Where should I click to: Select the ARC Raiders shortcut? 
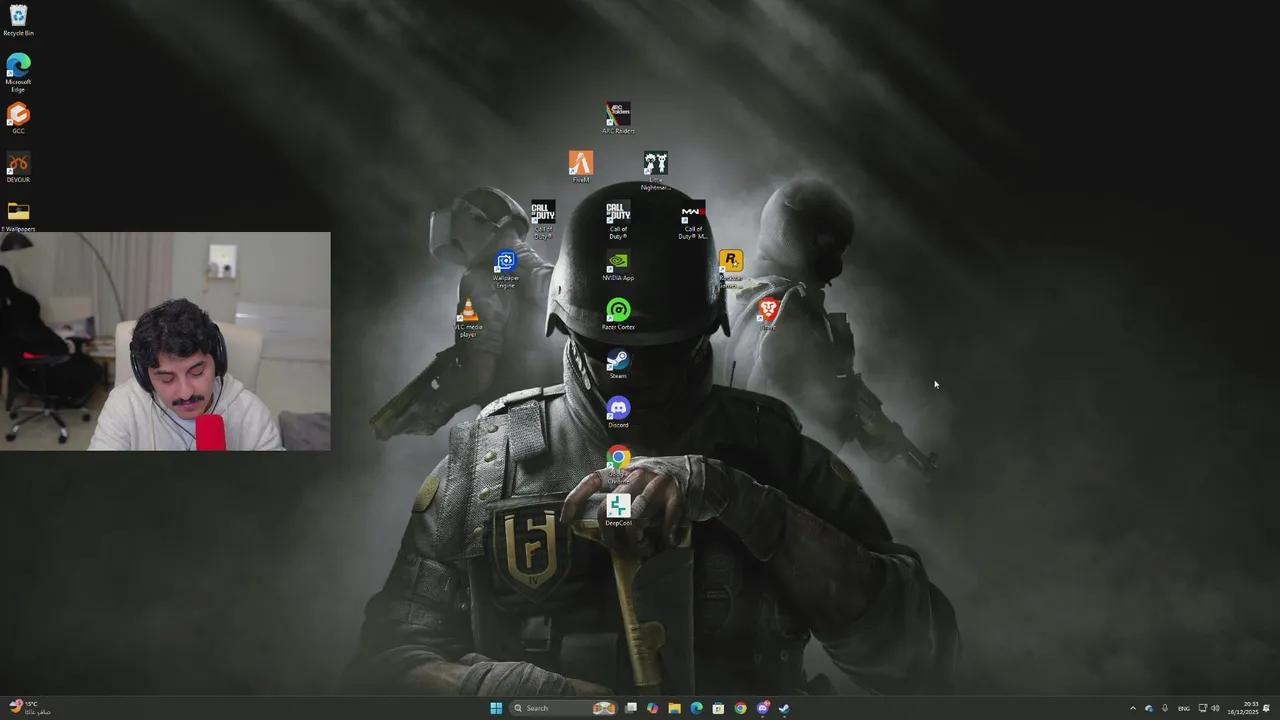(x=618, y=118)
